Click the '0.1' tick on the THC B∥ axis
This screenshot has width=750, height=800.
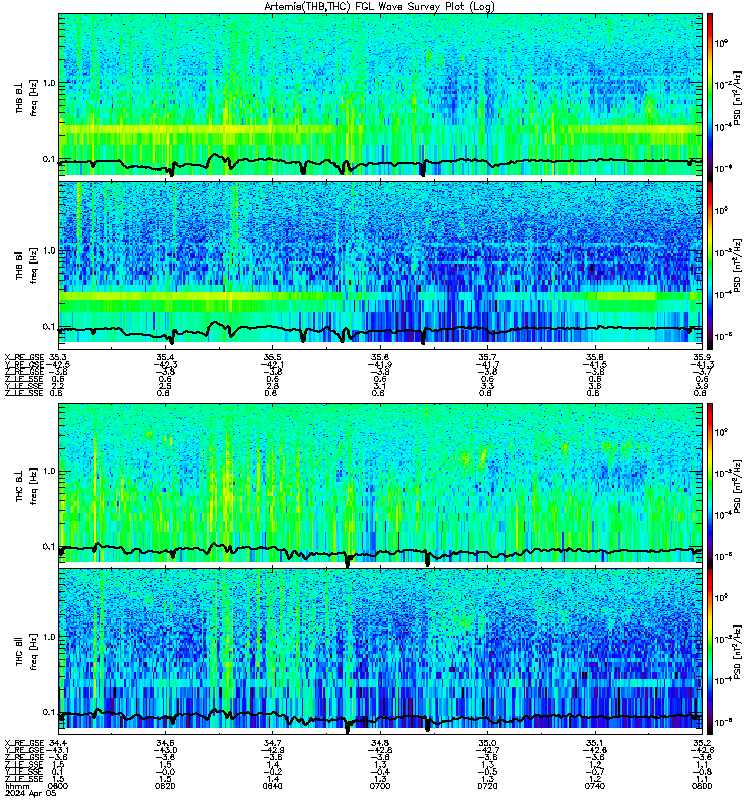(48, 712)
